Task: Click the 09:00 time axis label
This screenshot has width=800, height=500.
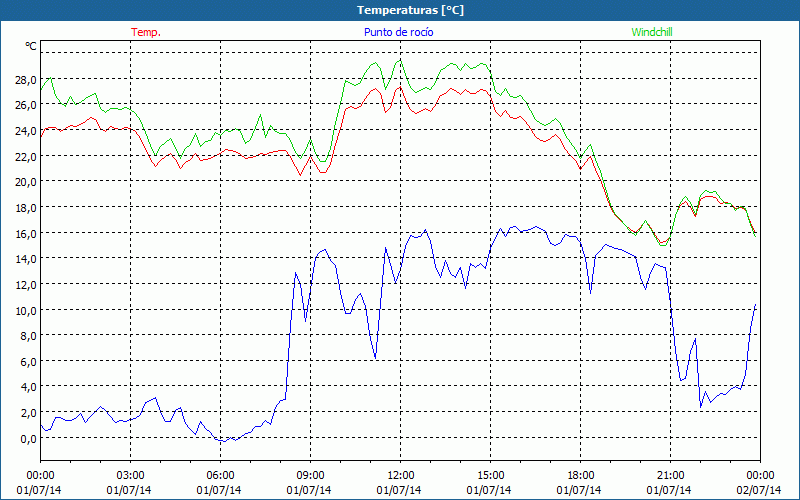Action: 310,476
